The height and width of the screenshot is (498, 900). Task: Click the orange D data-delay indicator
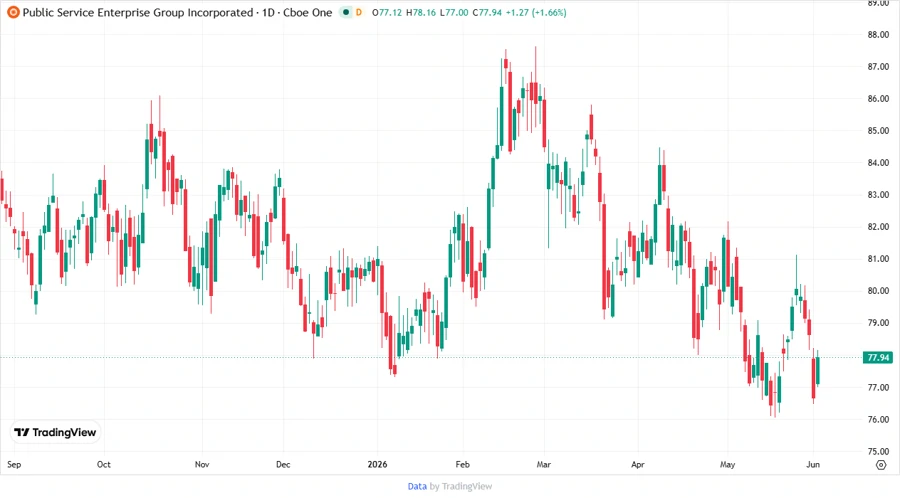[x=359, y=12]
